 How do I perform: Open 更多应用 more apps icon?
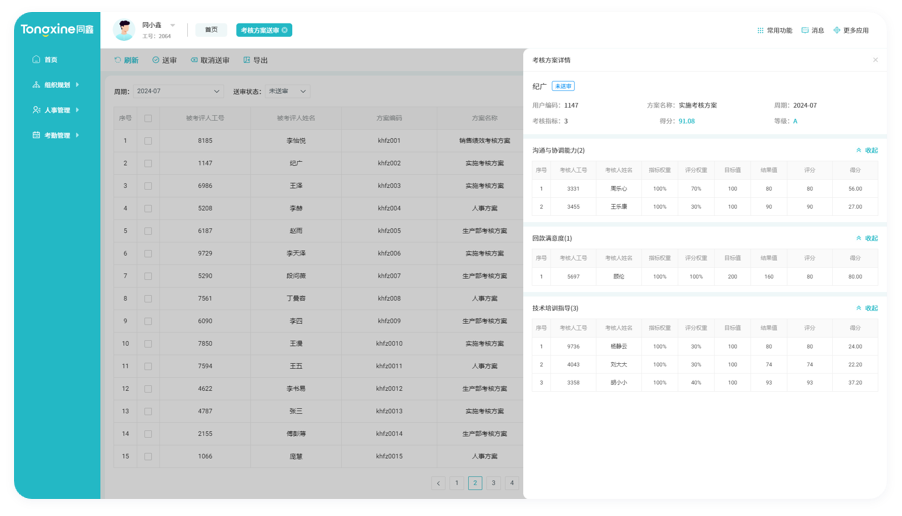837,30
